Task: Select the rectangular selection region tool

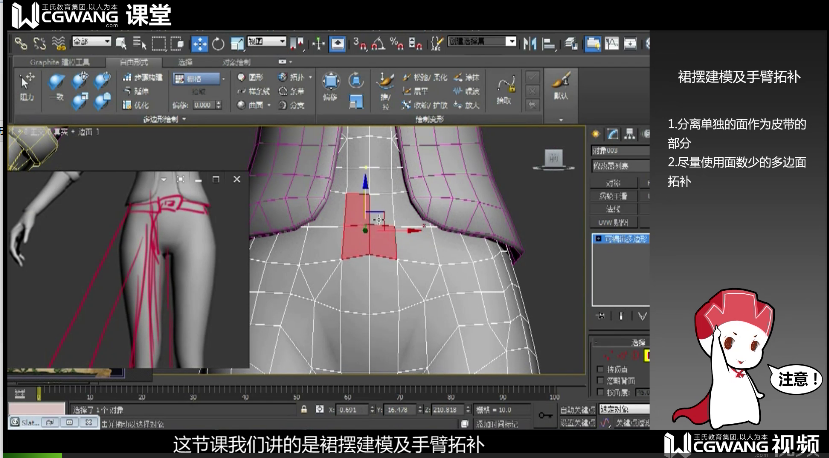Action: point(159,43)
